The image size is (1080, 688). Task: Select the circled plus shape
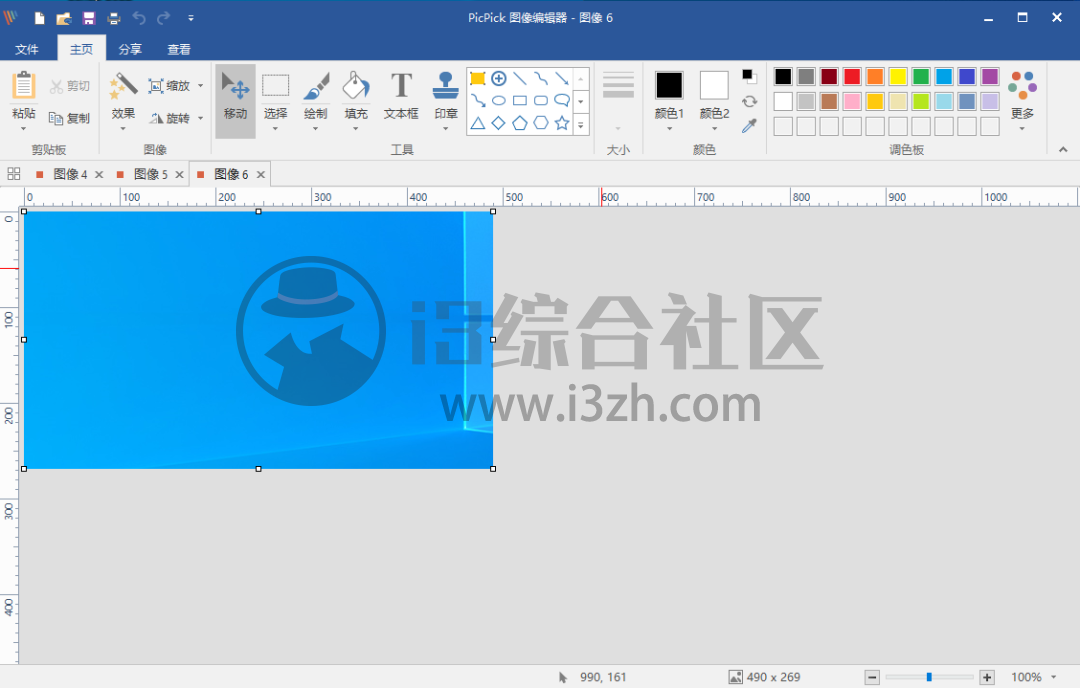pos(499,79)
